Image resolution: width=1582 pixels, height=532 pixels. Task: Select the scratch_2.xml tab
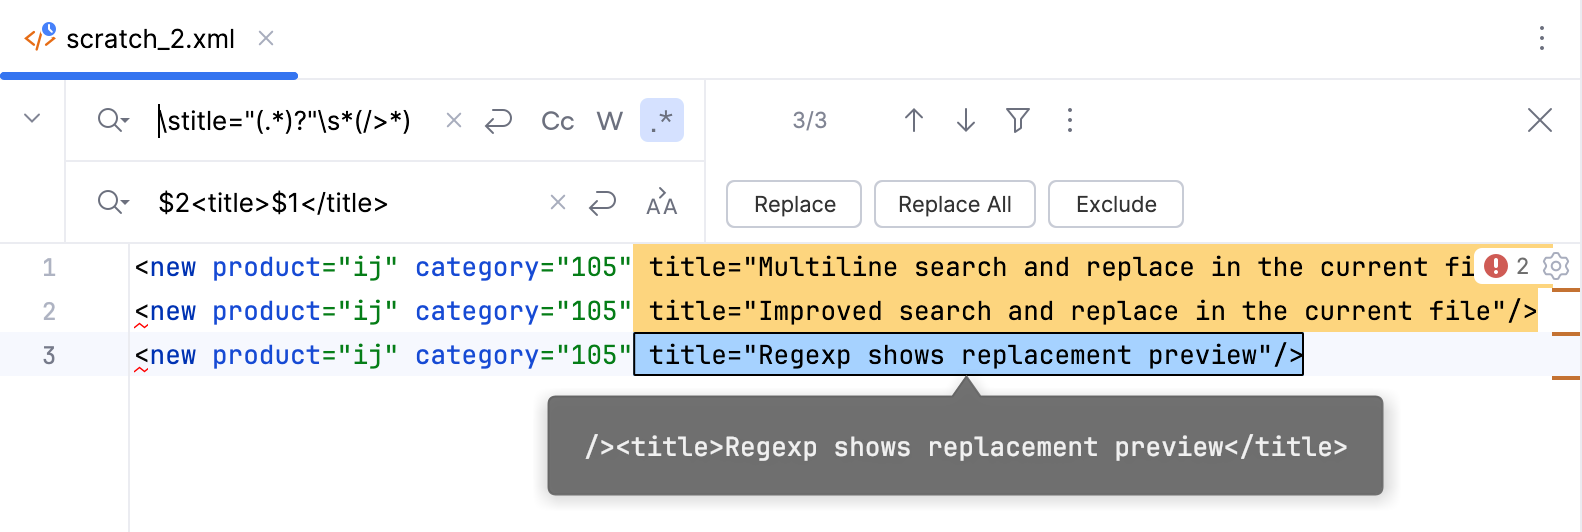[150, 39]
